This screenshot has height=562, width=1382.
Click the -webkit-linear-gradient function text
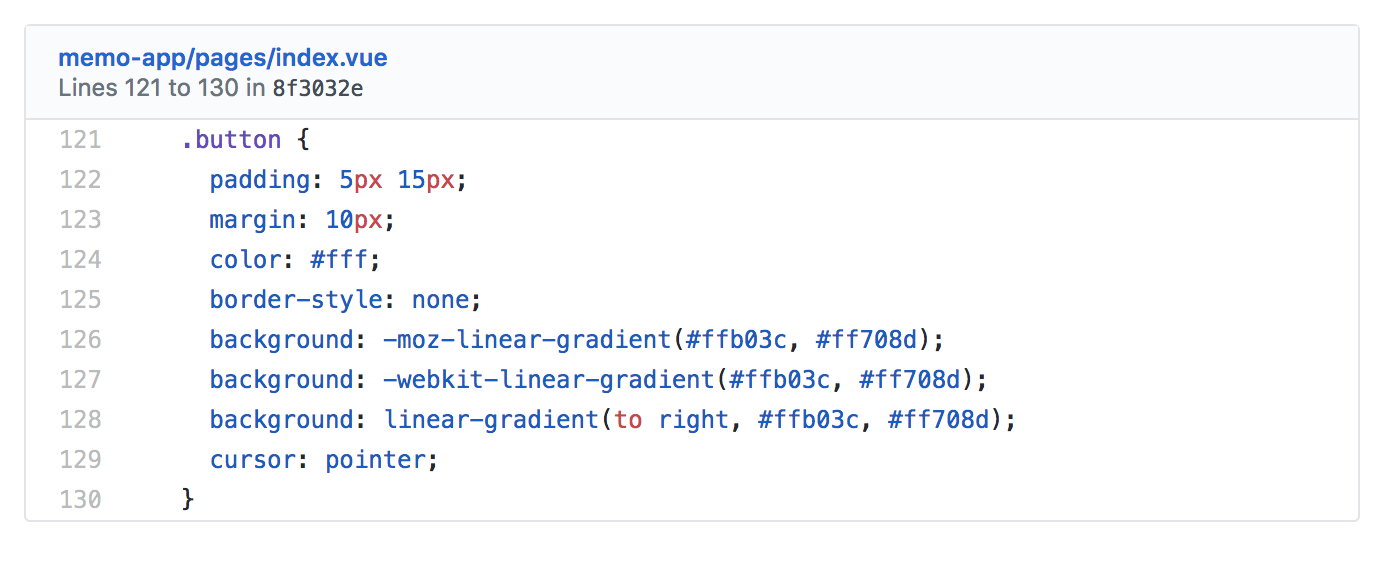click(548, 380)
